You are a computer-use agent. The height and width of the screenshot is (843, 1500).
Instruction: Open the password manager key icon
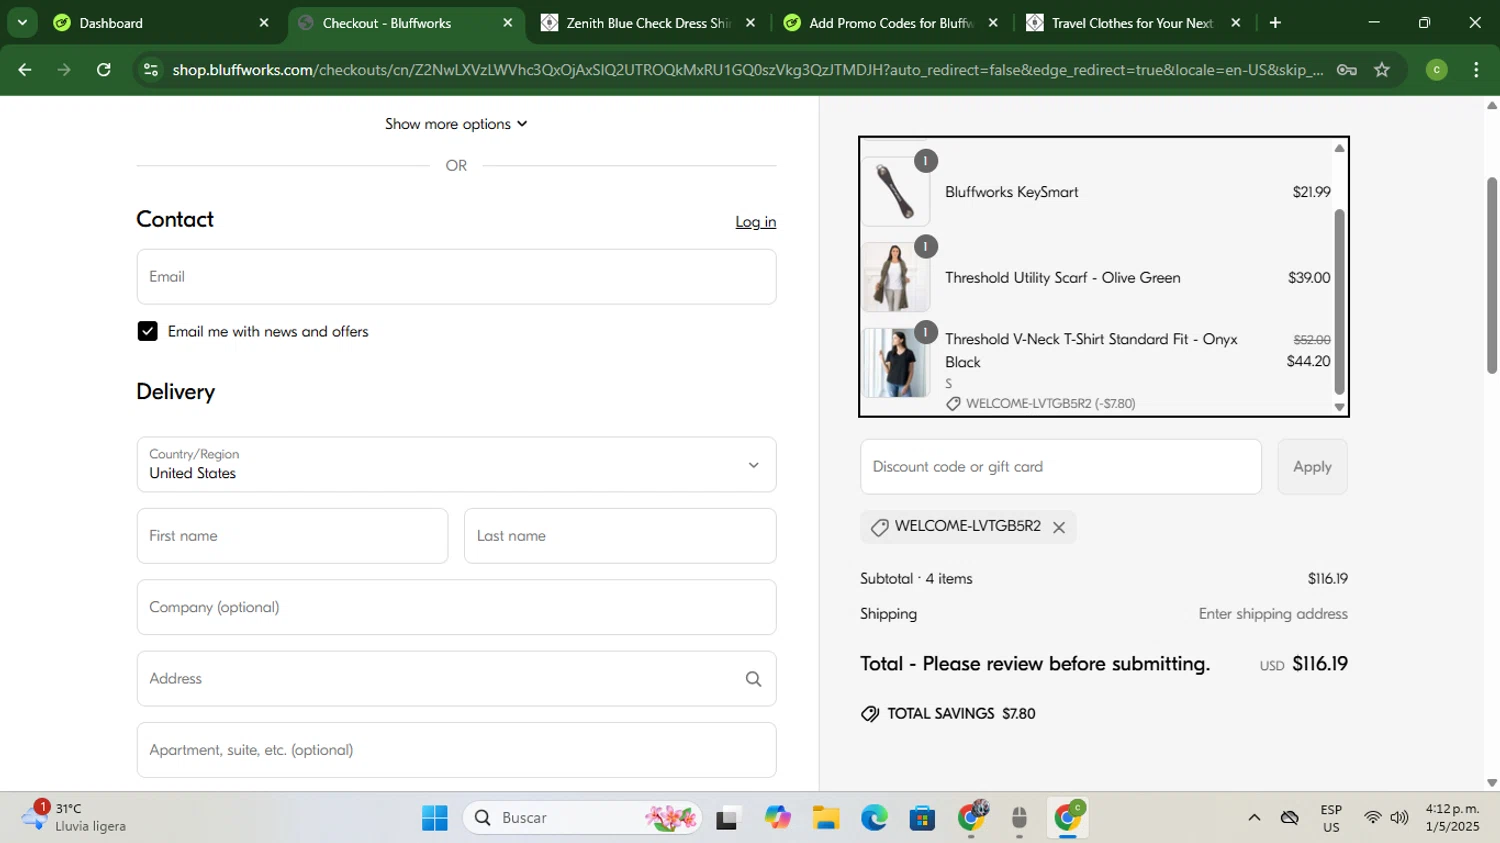tap(1347, 70)
